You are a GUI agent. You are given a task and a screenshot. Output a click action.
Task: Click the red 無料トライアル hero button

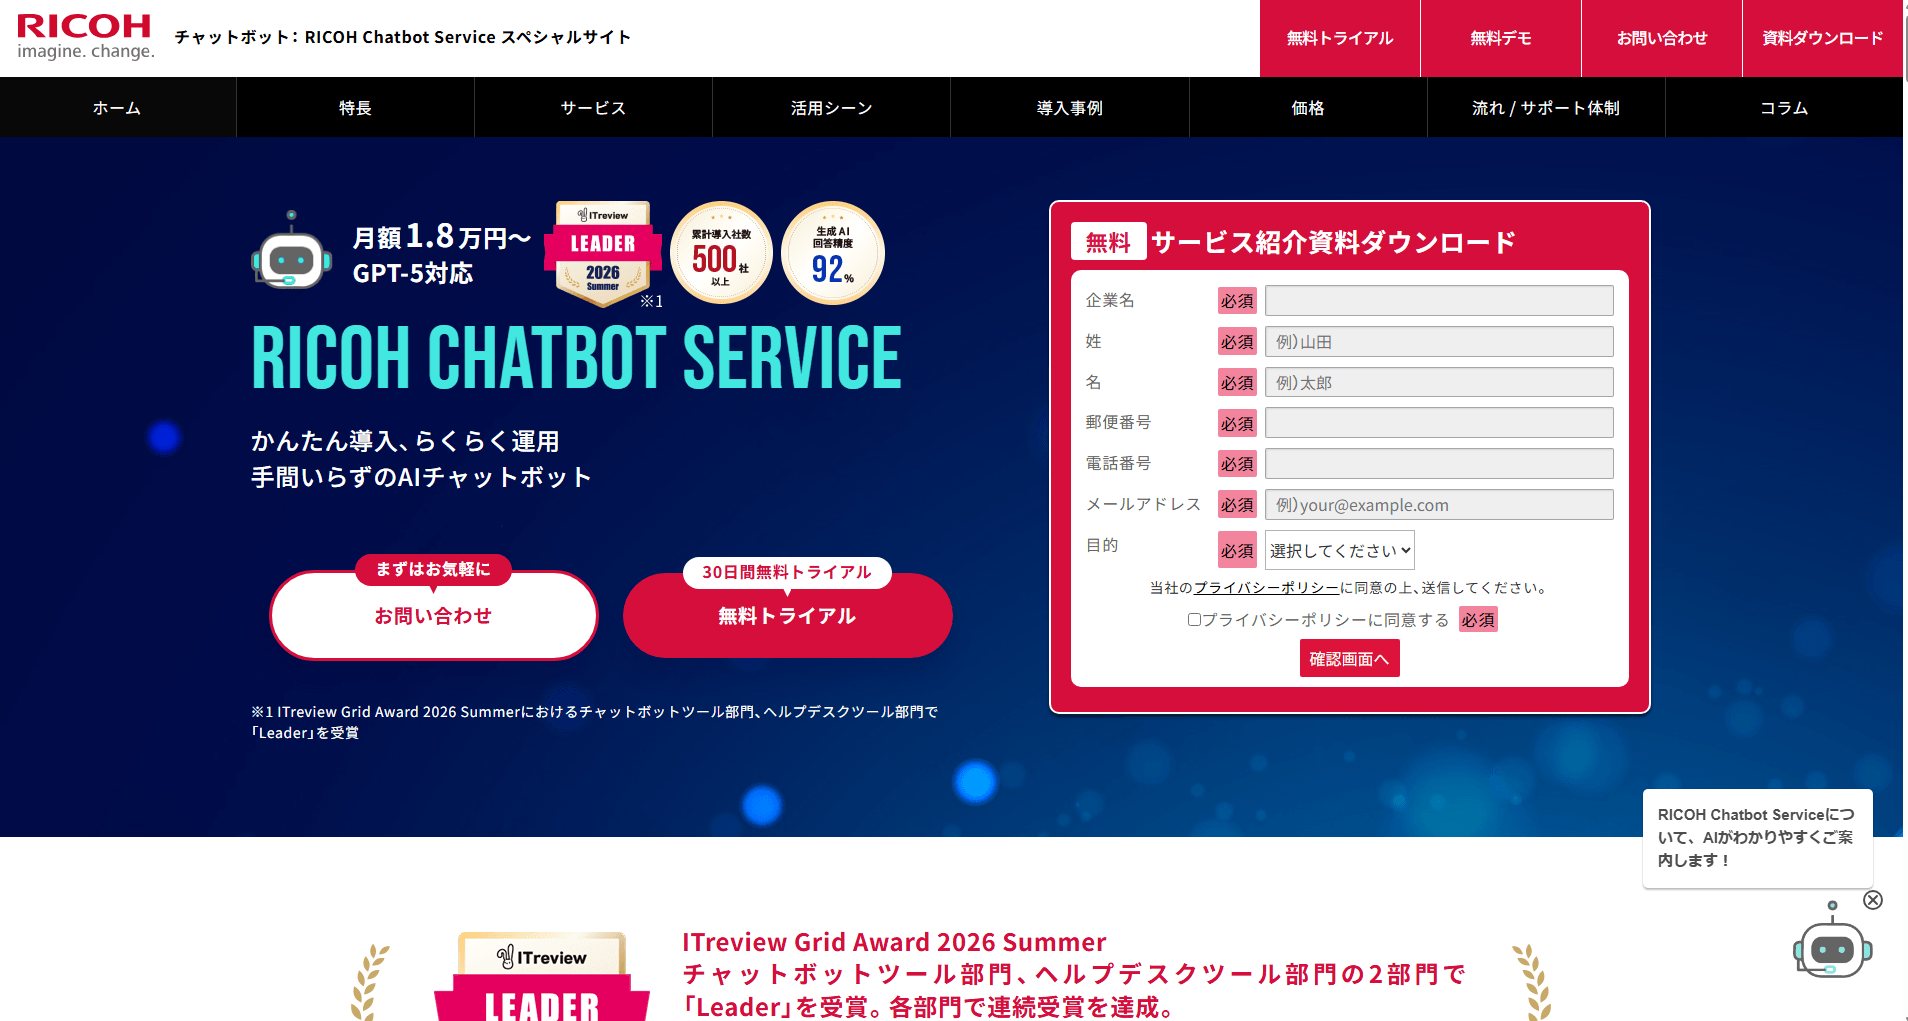[788, 615]
